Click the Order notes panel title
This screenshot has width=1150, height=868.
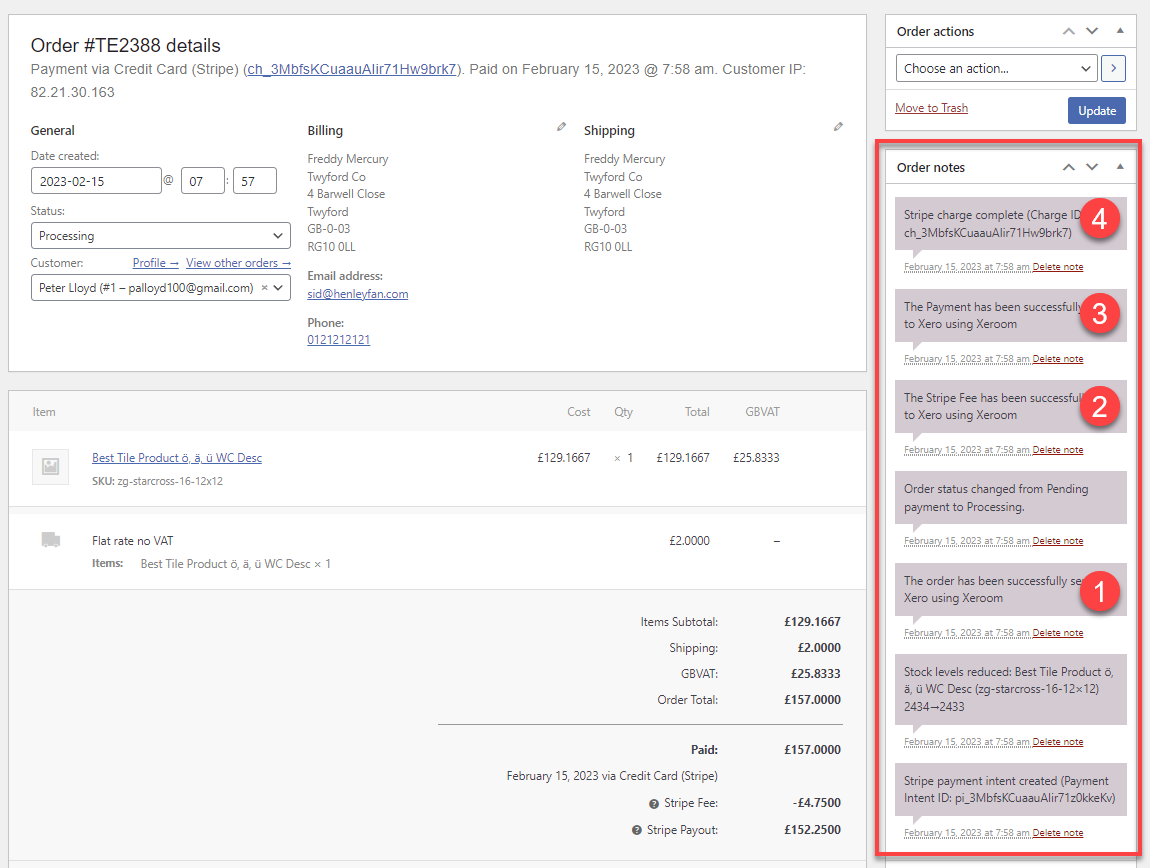pyautogui.click(x=931, y=167)
